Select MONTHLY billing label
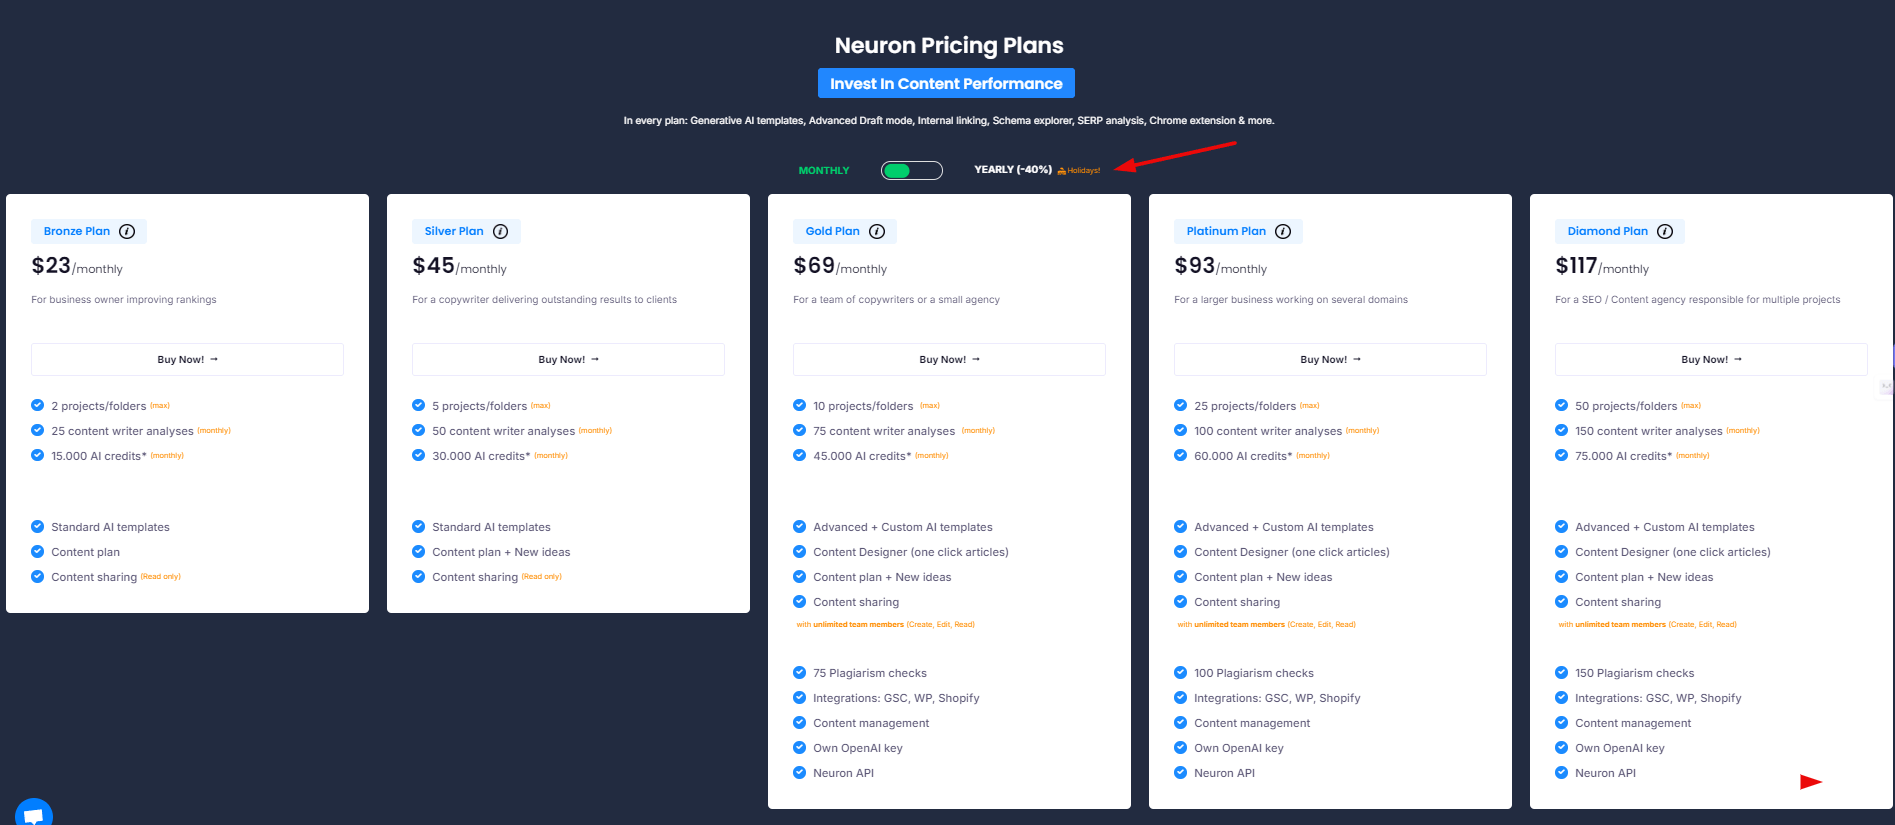 (824, 171)
